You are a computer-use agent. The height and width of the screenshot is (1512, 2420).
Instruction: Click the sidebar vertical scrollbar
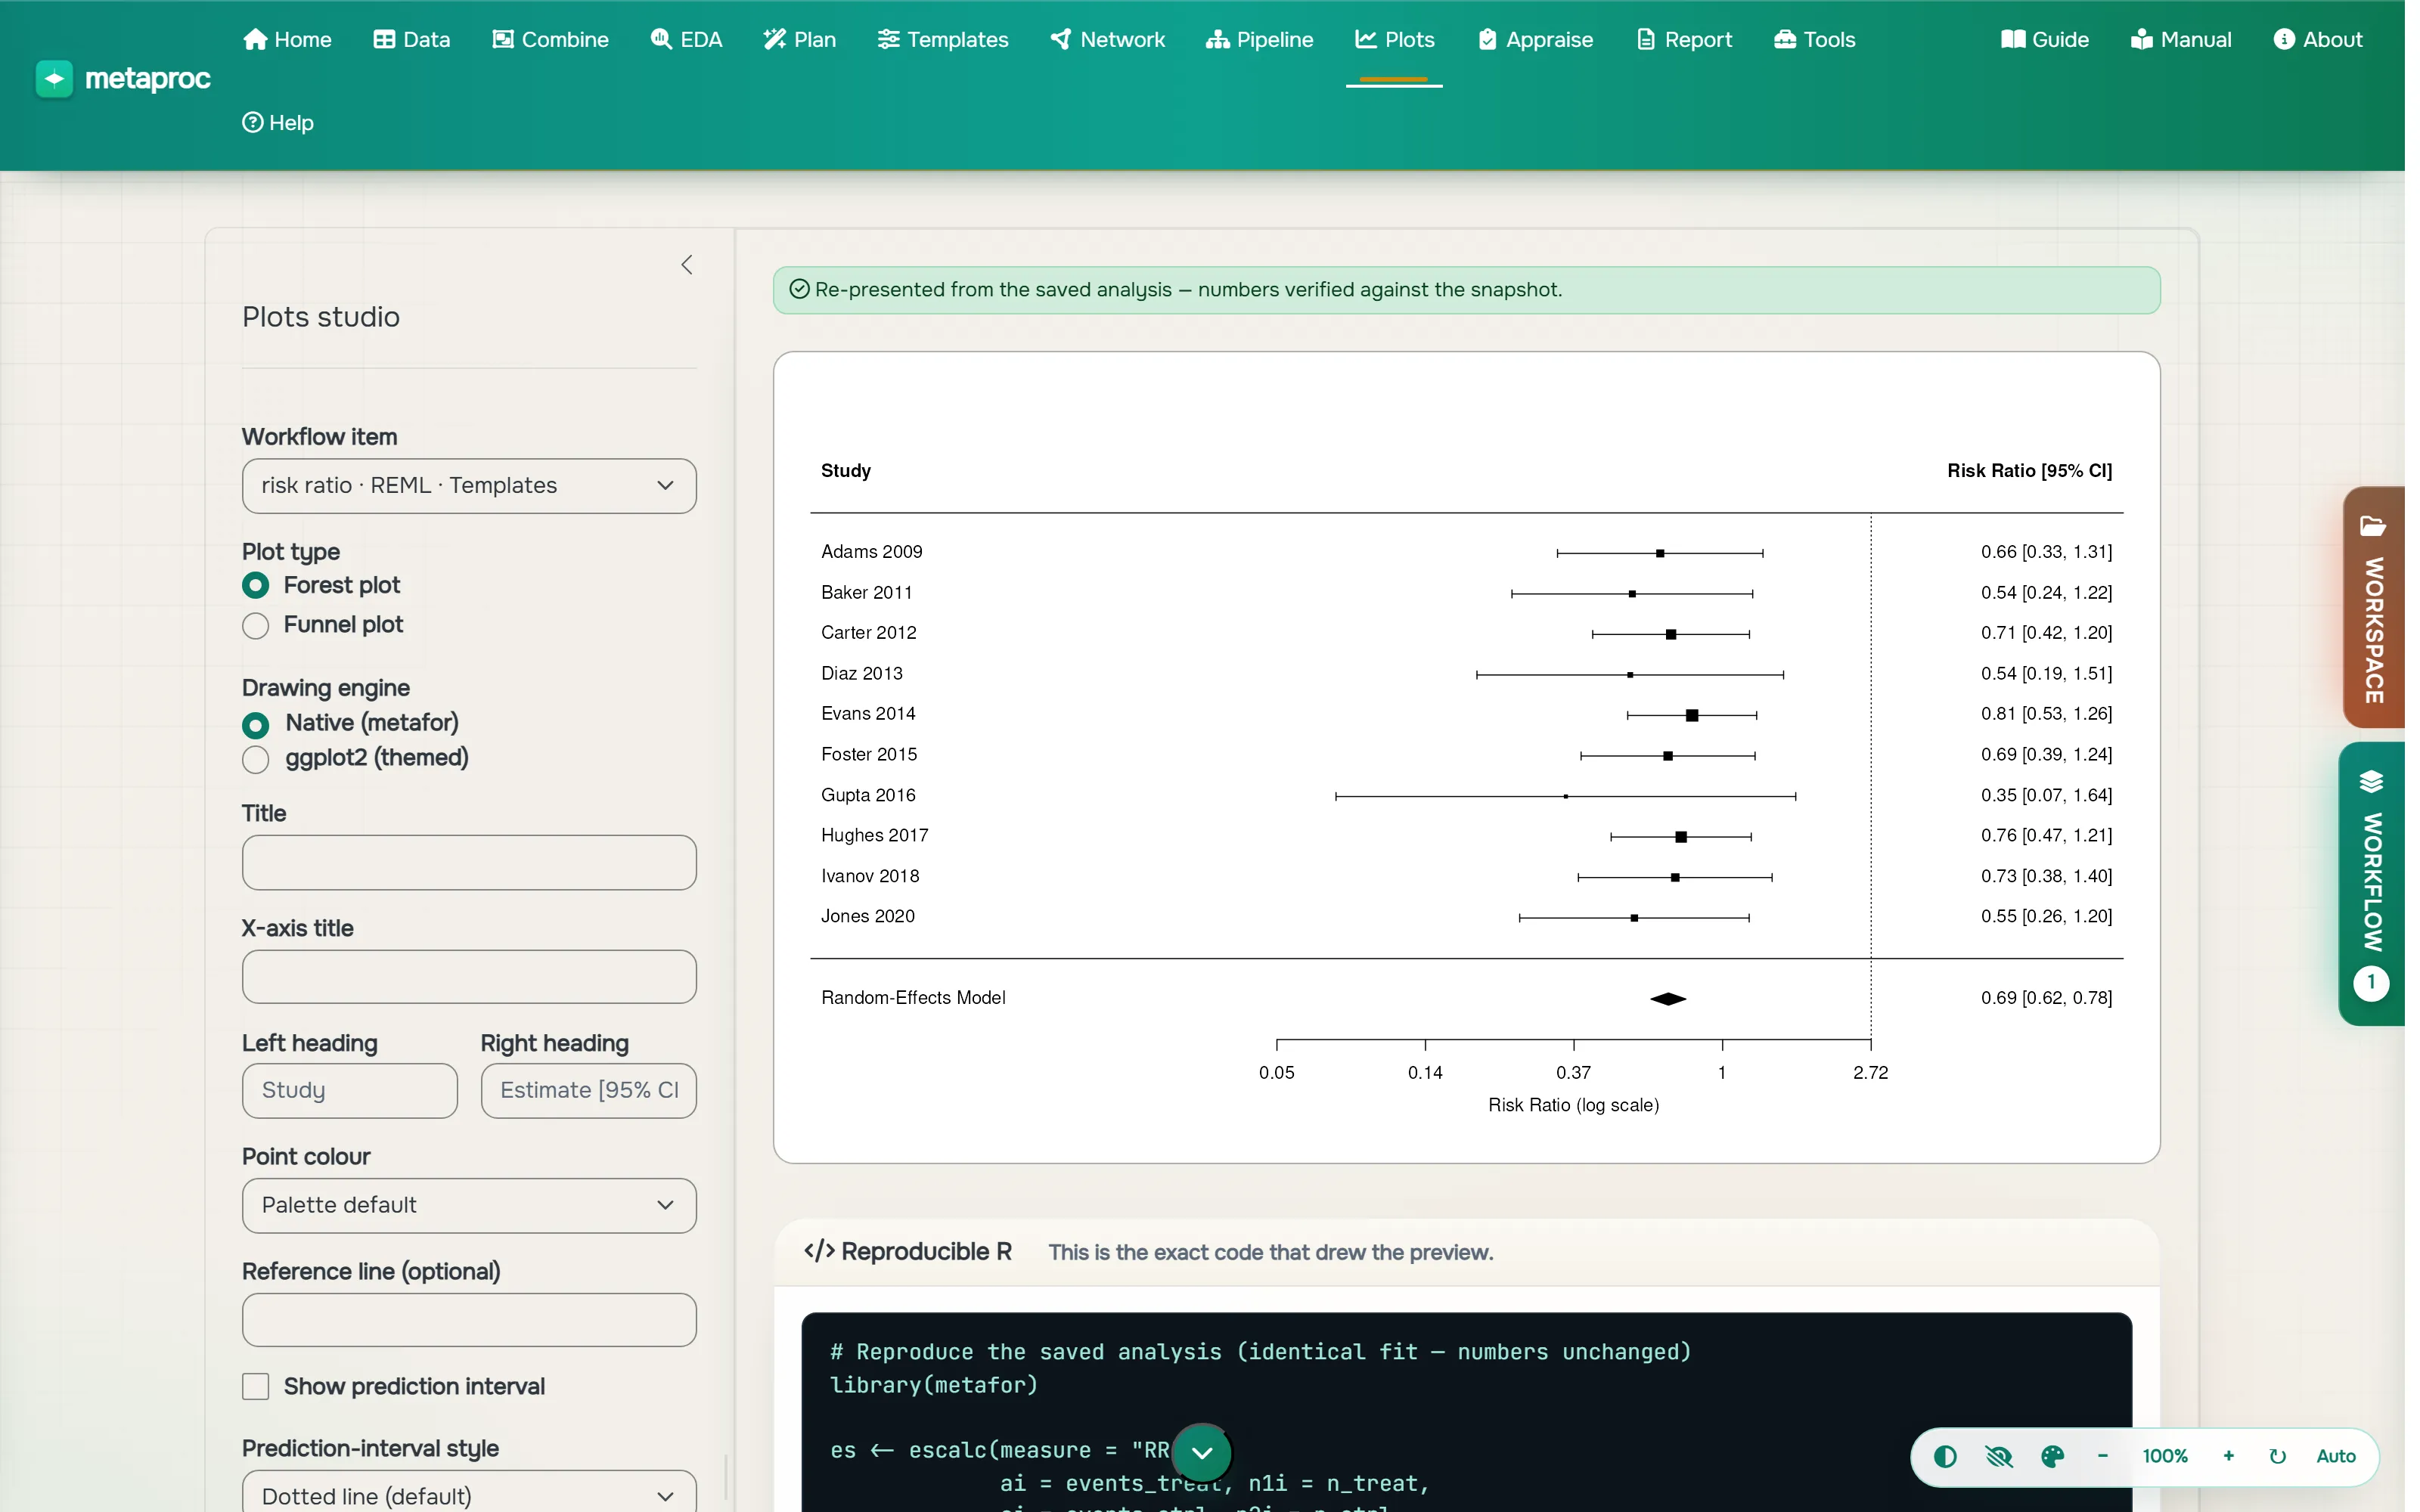(x=726, y=1476)
